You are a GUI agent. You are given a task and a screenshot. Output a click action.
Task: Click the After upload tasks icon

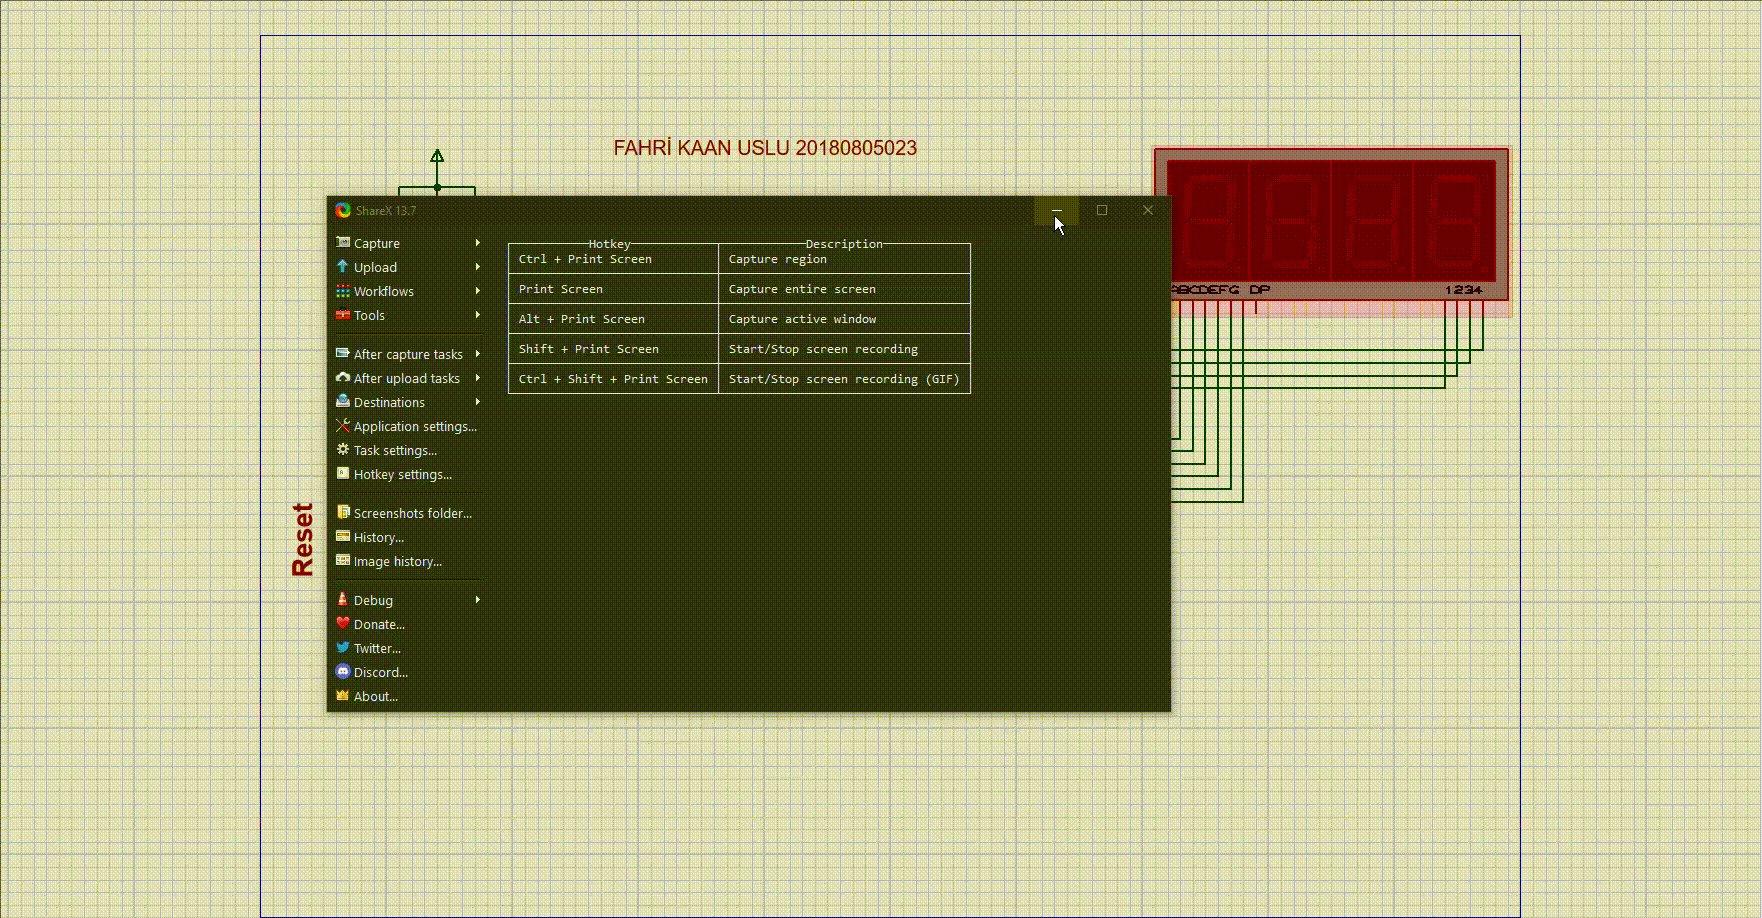[x=343, y=378]
